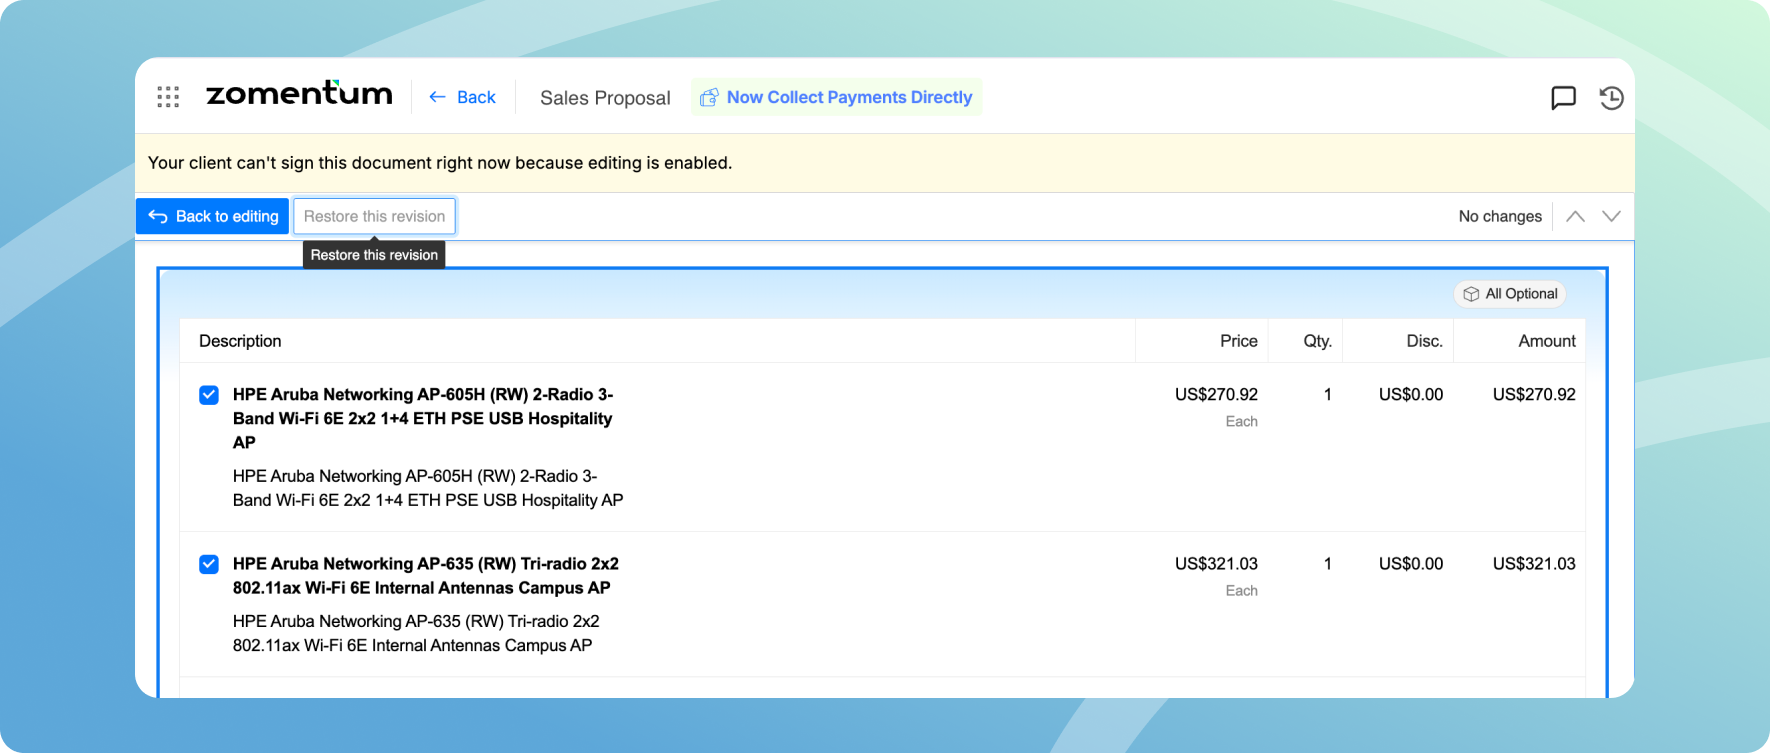Click the Sales Proposal title
This screenshot has width=1770, height=753.
(605, 98)
